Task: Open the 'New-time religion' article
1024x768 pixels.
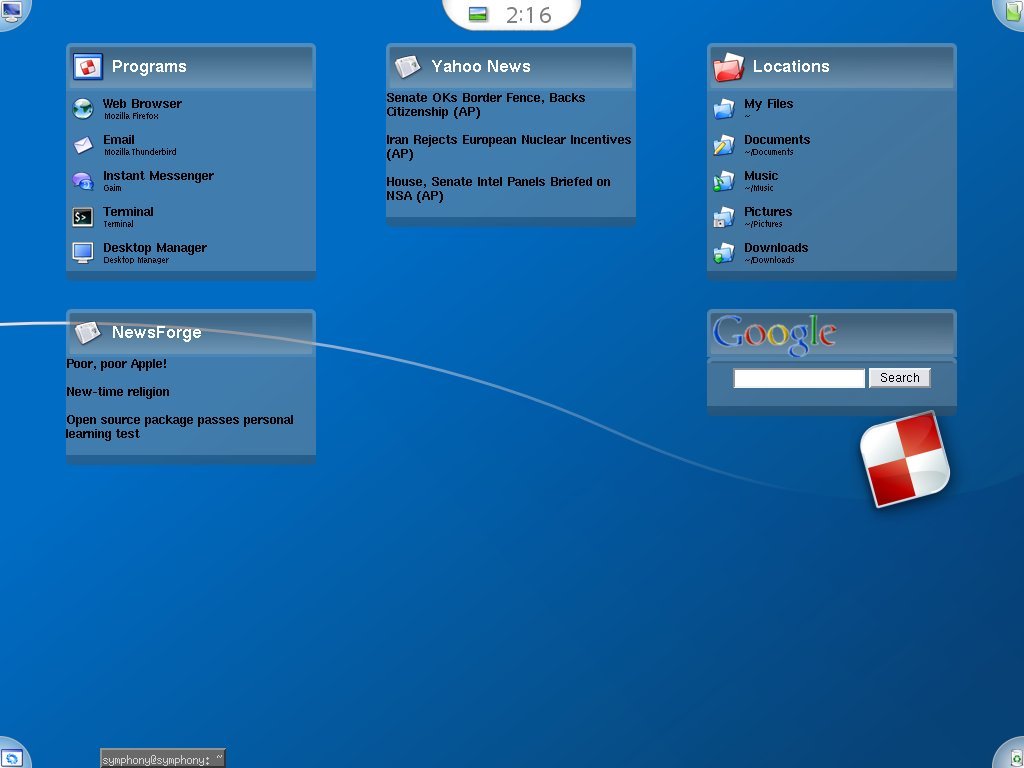Action: [x=118, y=392]
